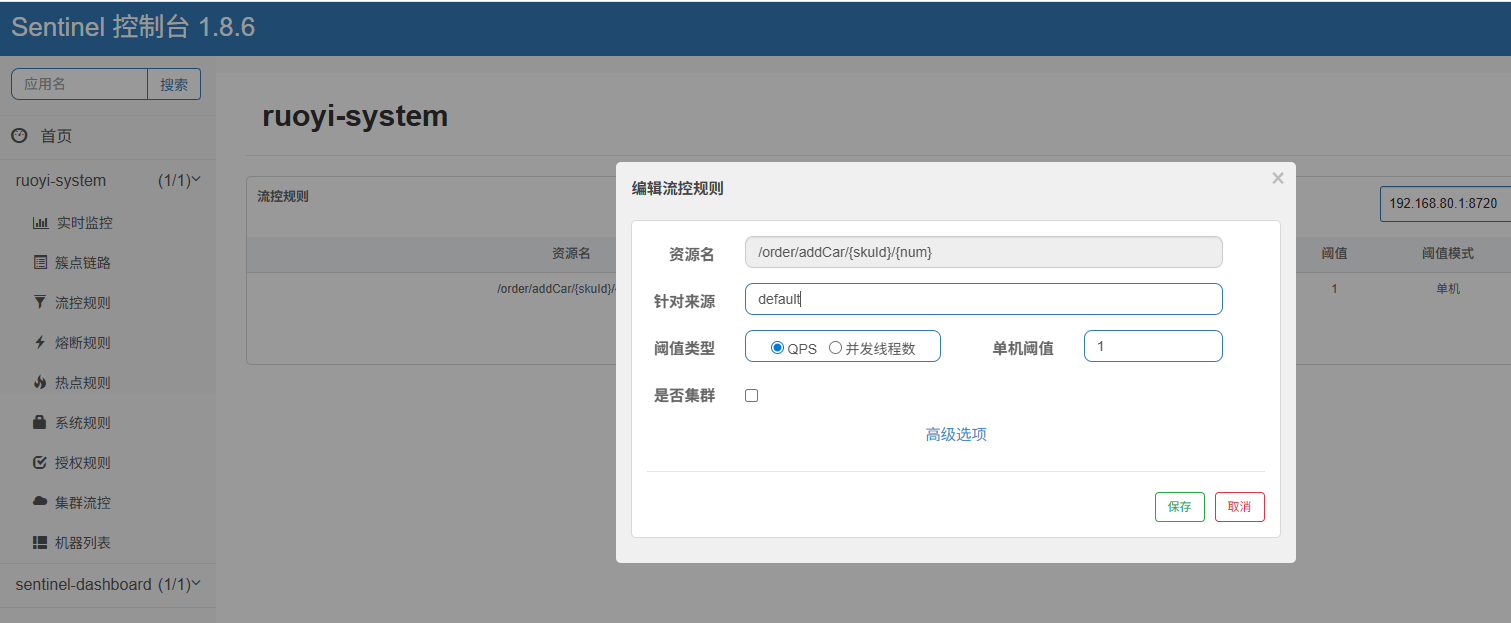This screenshot has width=1511, height=623.
Task: Enable the 是否集群 checkbox
Action: (752, 396)
